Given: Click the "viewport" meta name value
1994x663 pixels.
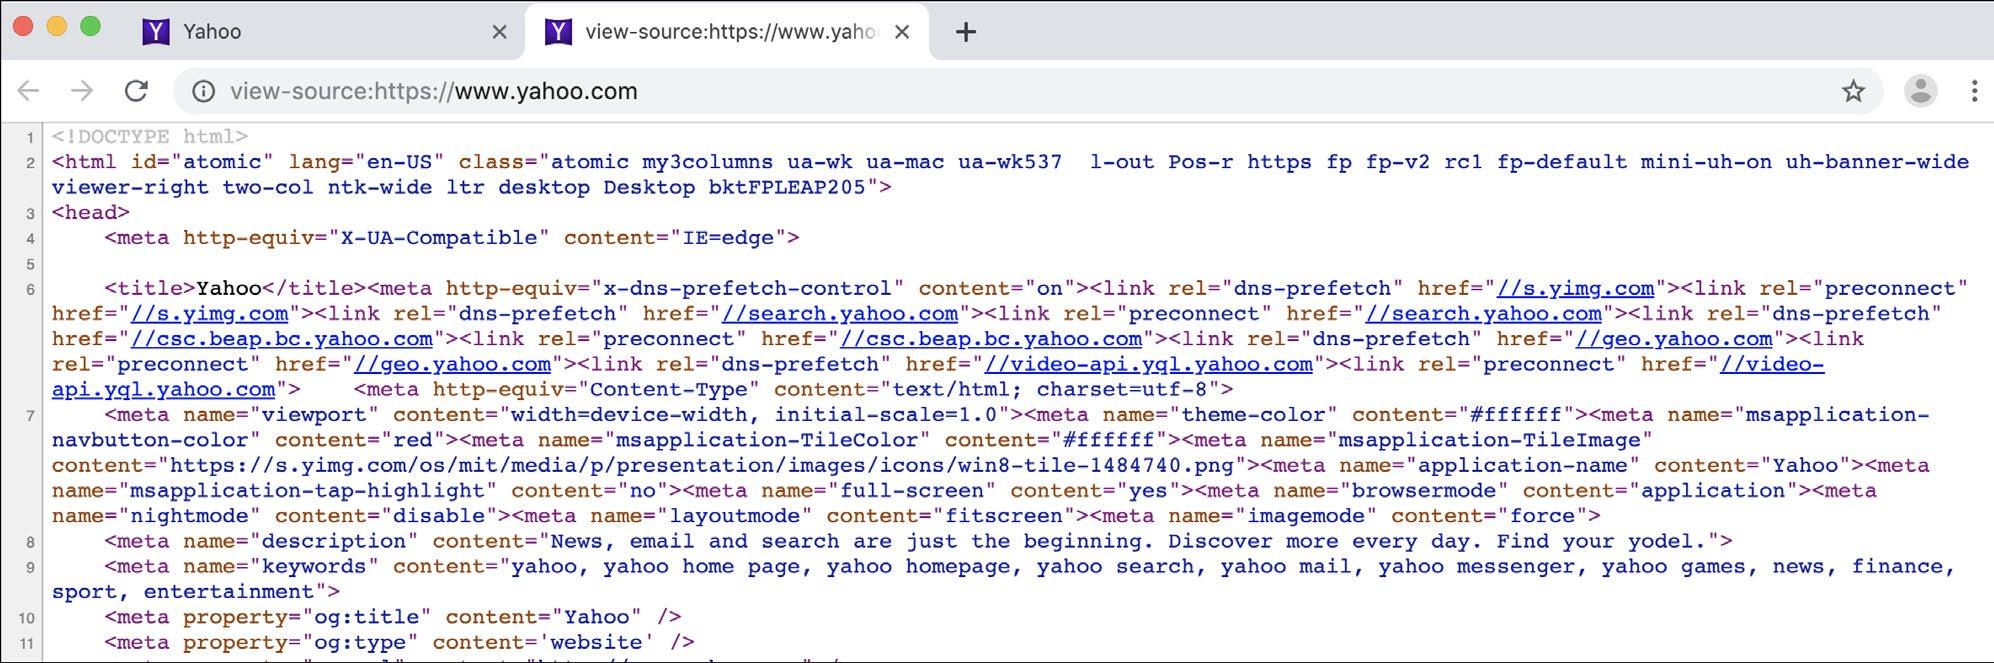Looking at the screenshot, I should 314,415.
